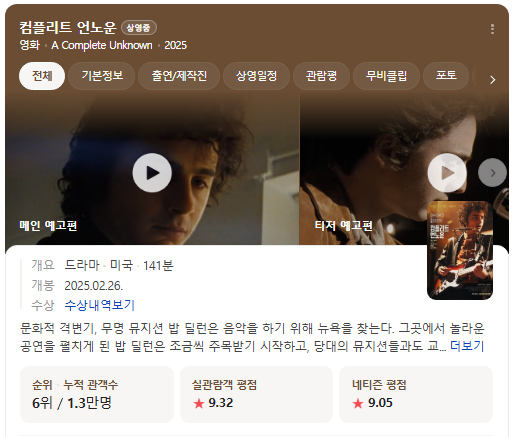Expand synopsis with 더보기 link

[467, 346]
